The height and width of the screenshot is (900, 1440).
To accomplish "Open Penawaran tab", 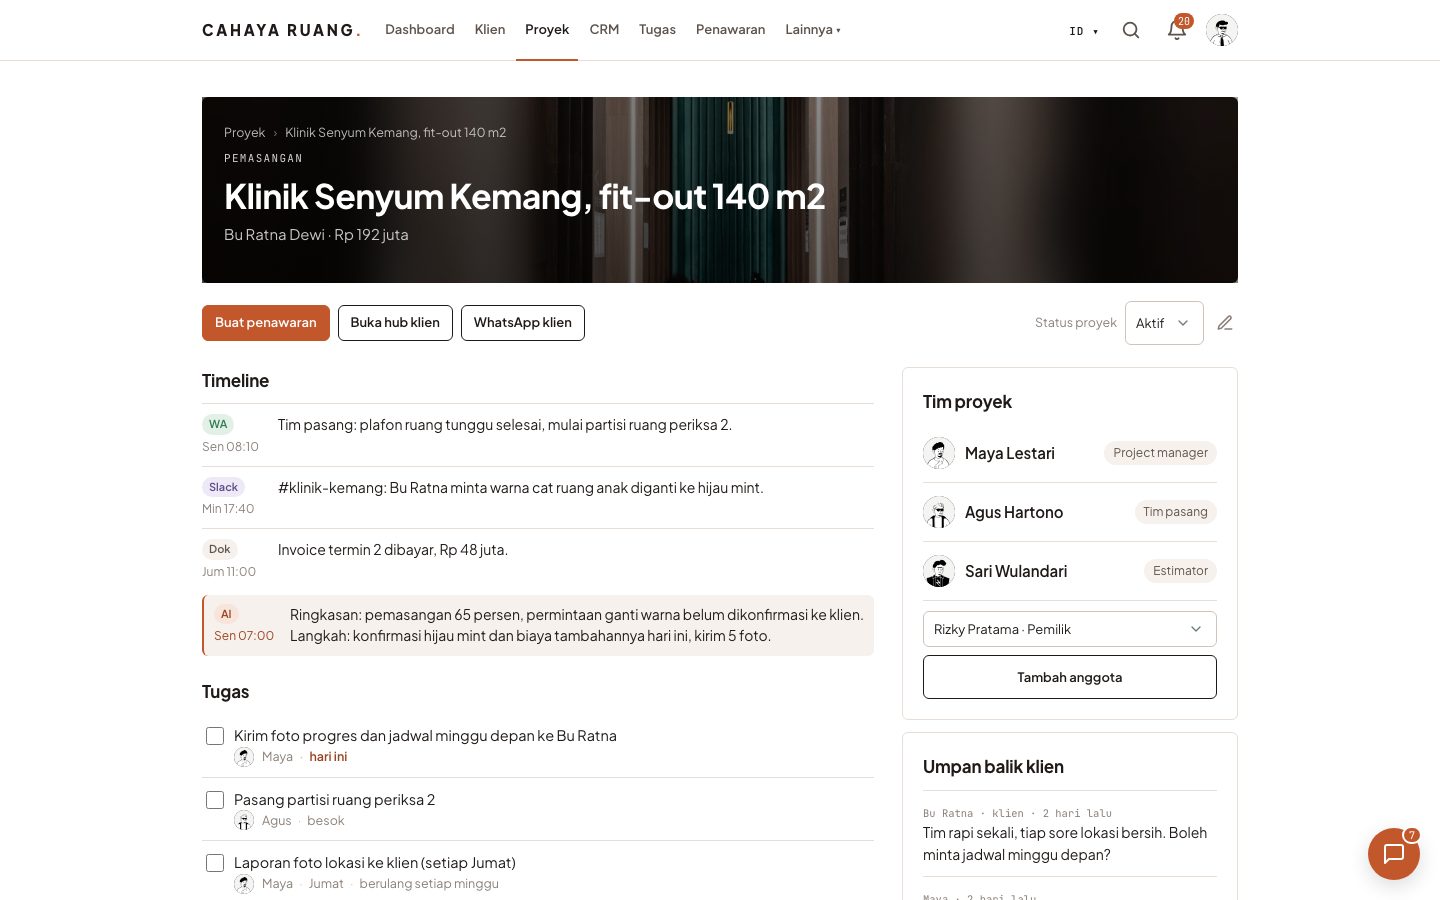I will 731,30.
